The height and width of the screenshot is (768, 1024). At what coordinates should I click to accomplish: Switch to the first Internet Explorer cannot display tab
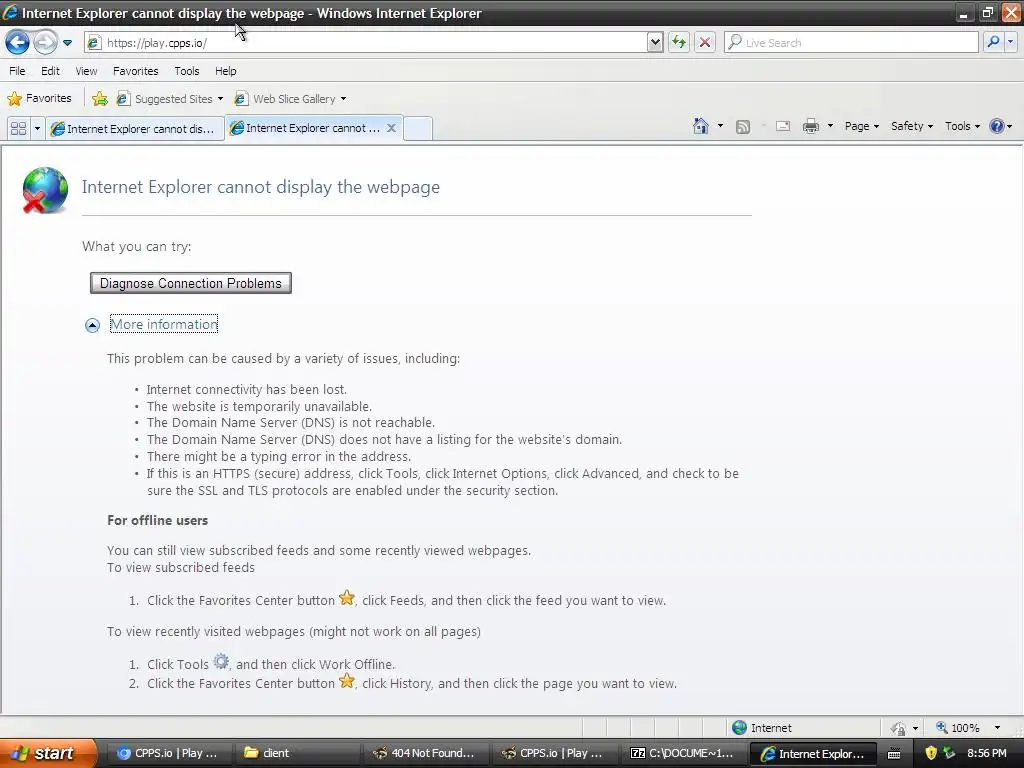[135, 129]
